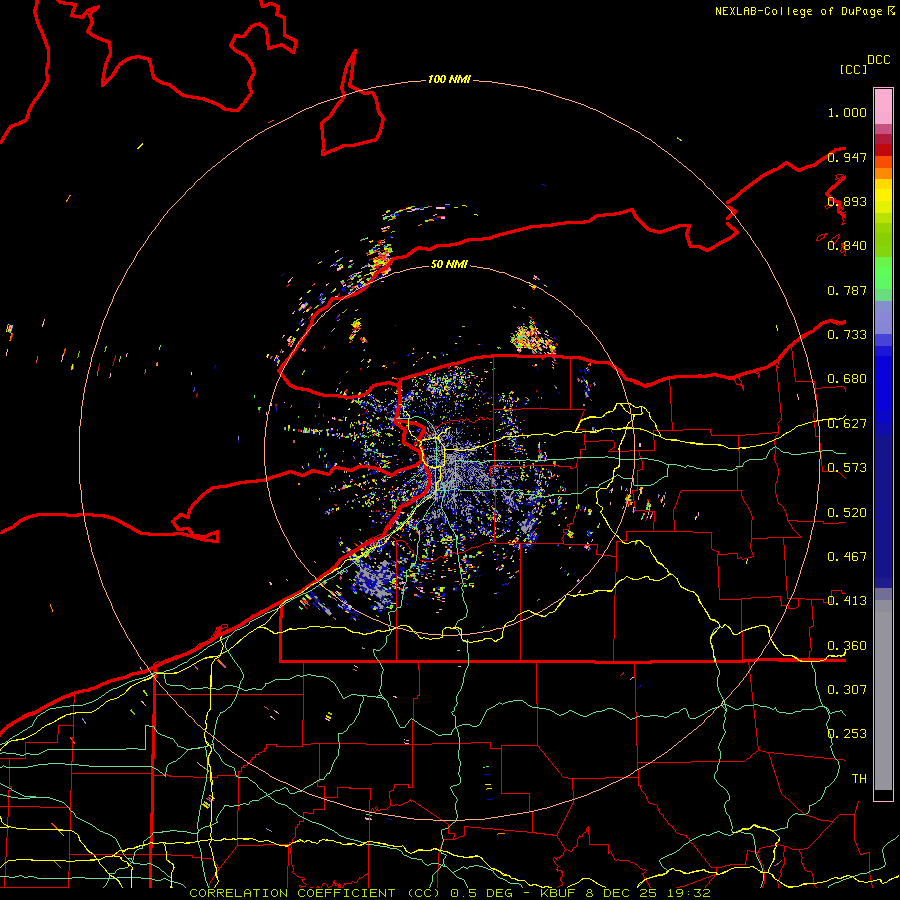Select the 0.253 legend value

(x=847, y=734)
